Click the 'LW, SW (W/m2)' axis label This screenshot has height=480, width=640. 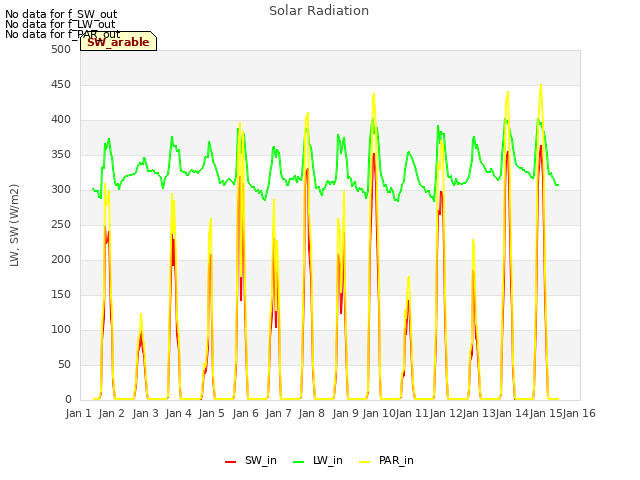(x=14, y=225)
